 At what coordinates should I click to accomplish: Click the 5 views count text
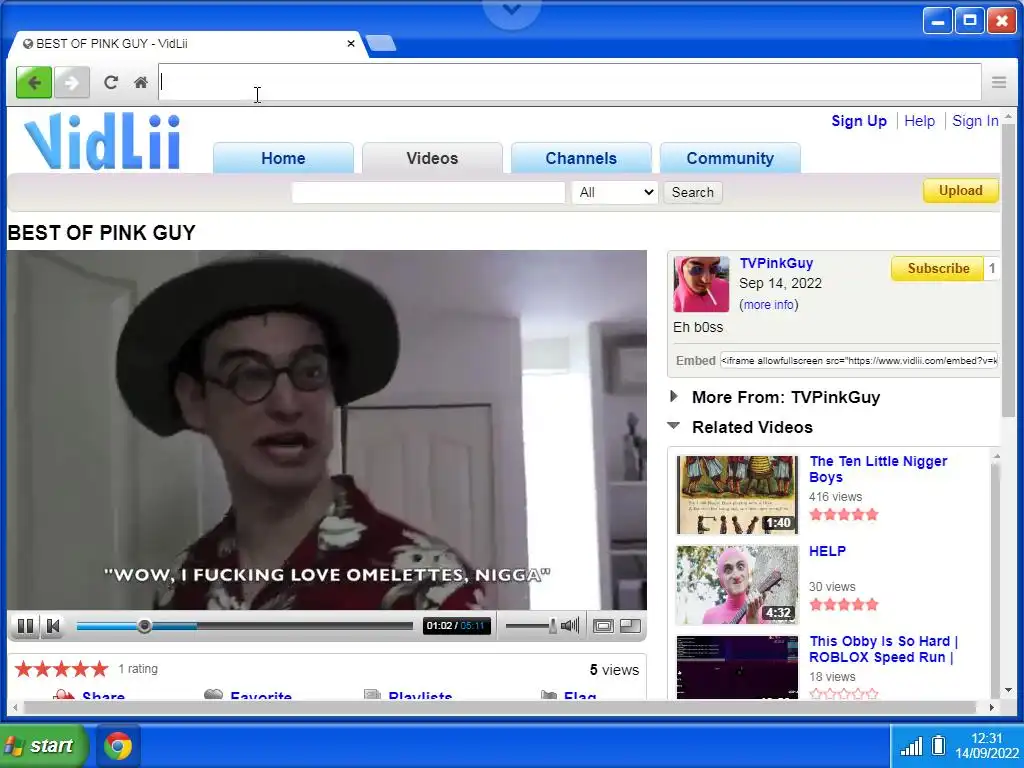pos(614,670)
